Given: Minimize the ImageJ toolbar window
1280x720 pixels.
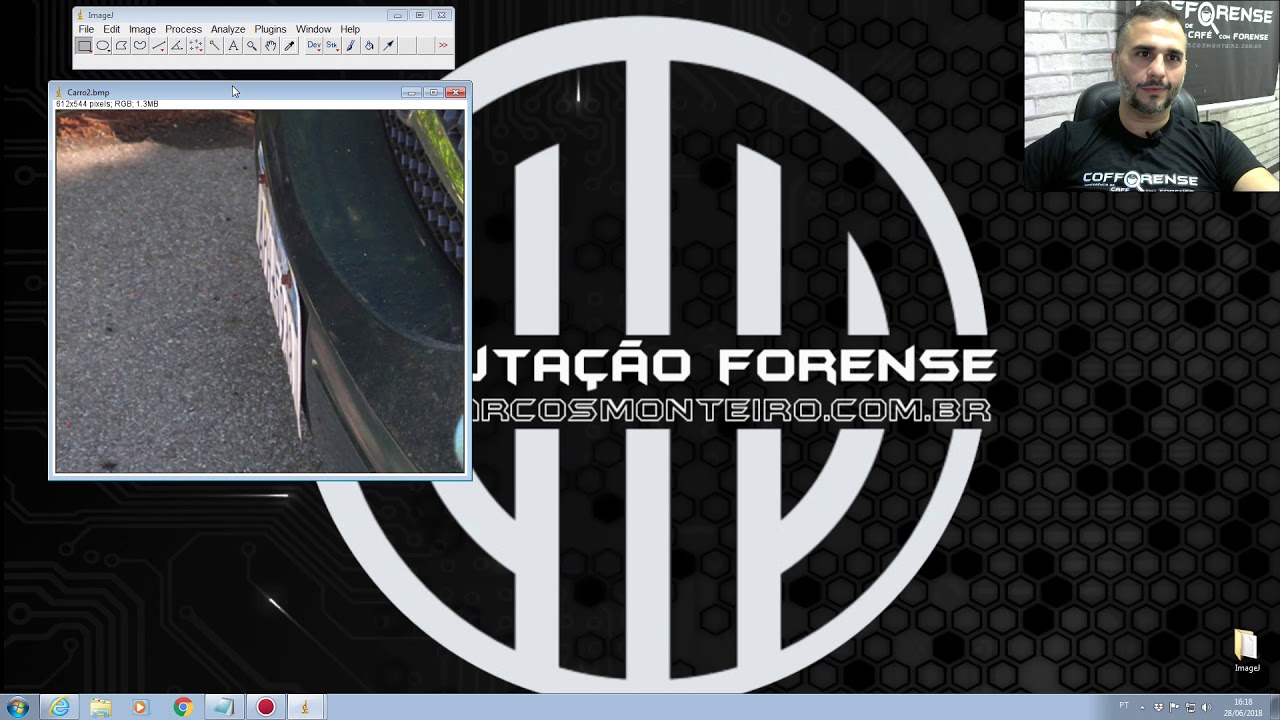Looking at the screenshot, I should [x=397, y=15].
